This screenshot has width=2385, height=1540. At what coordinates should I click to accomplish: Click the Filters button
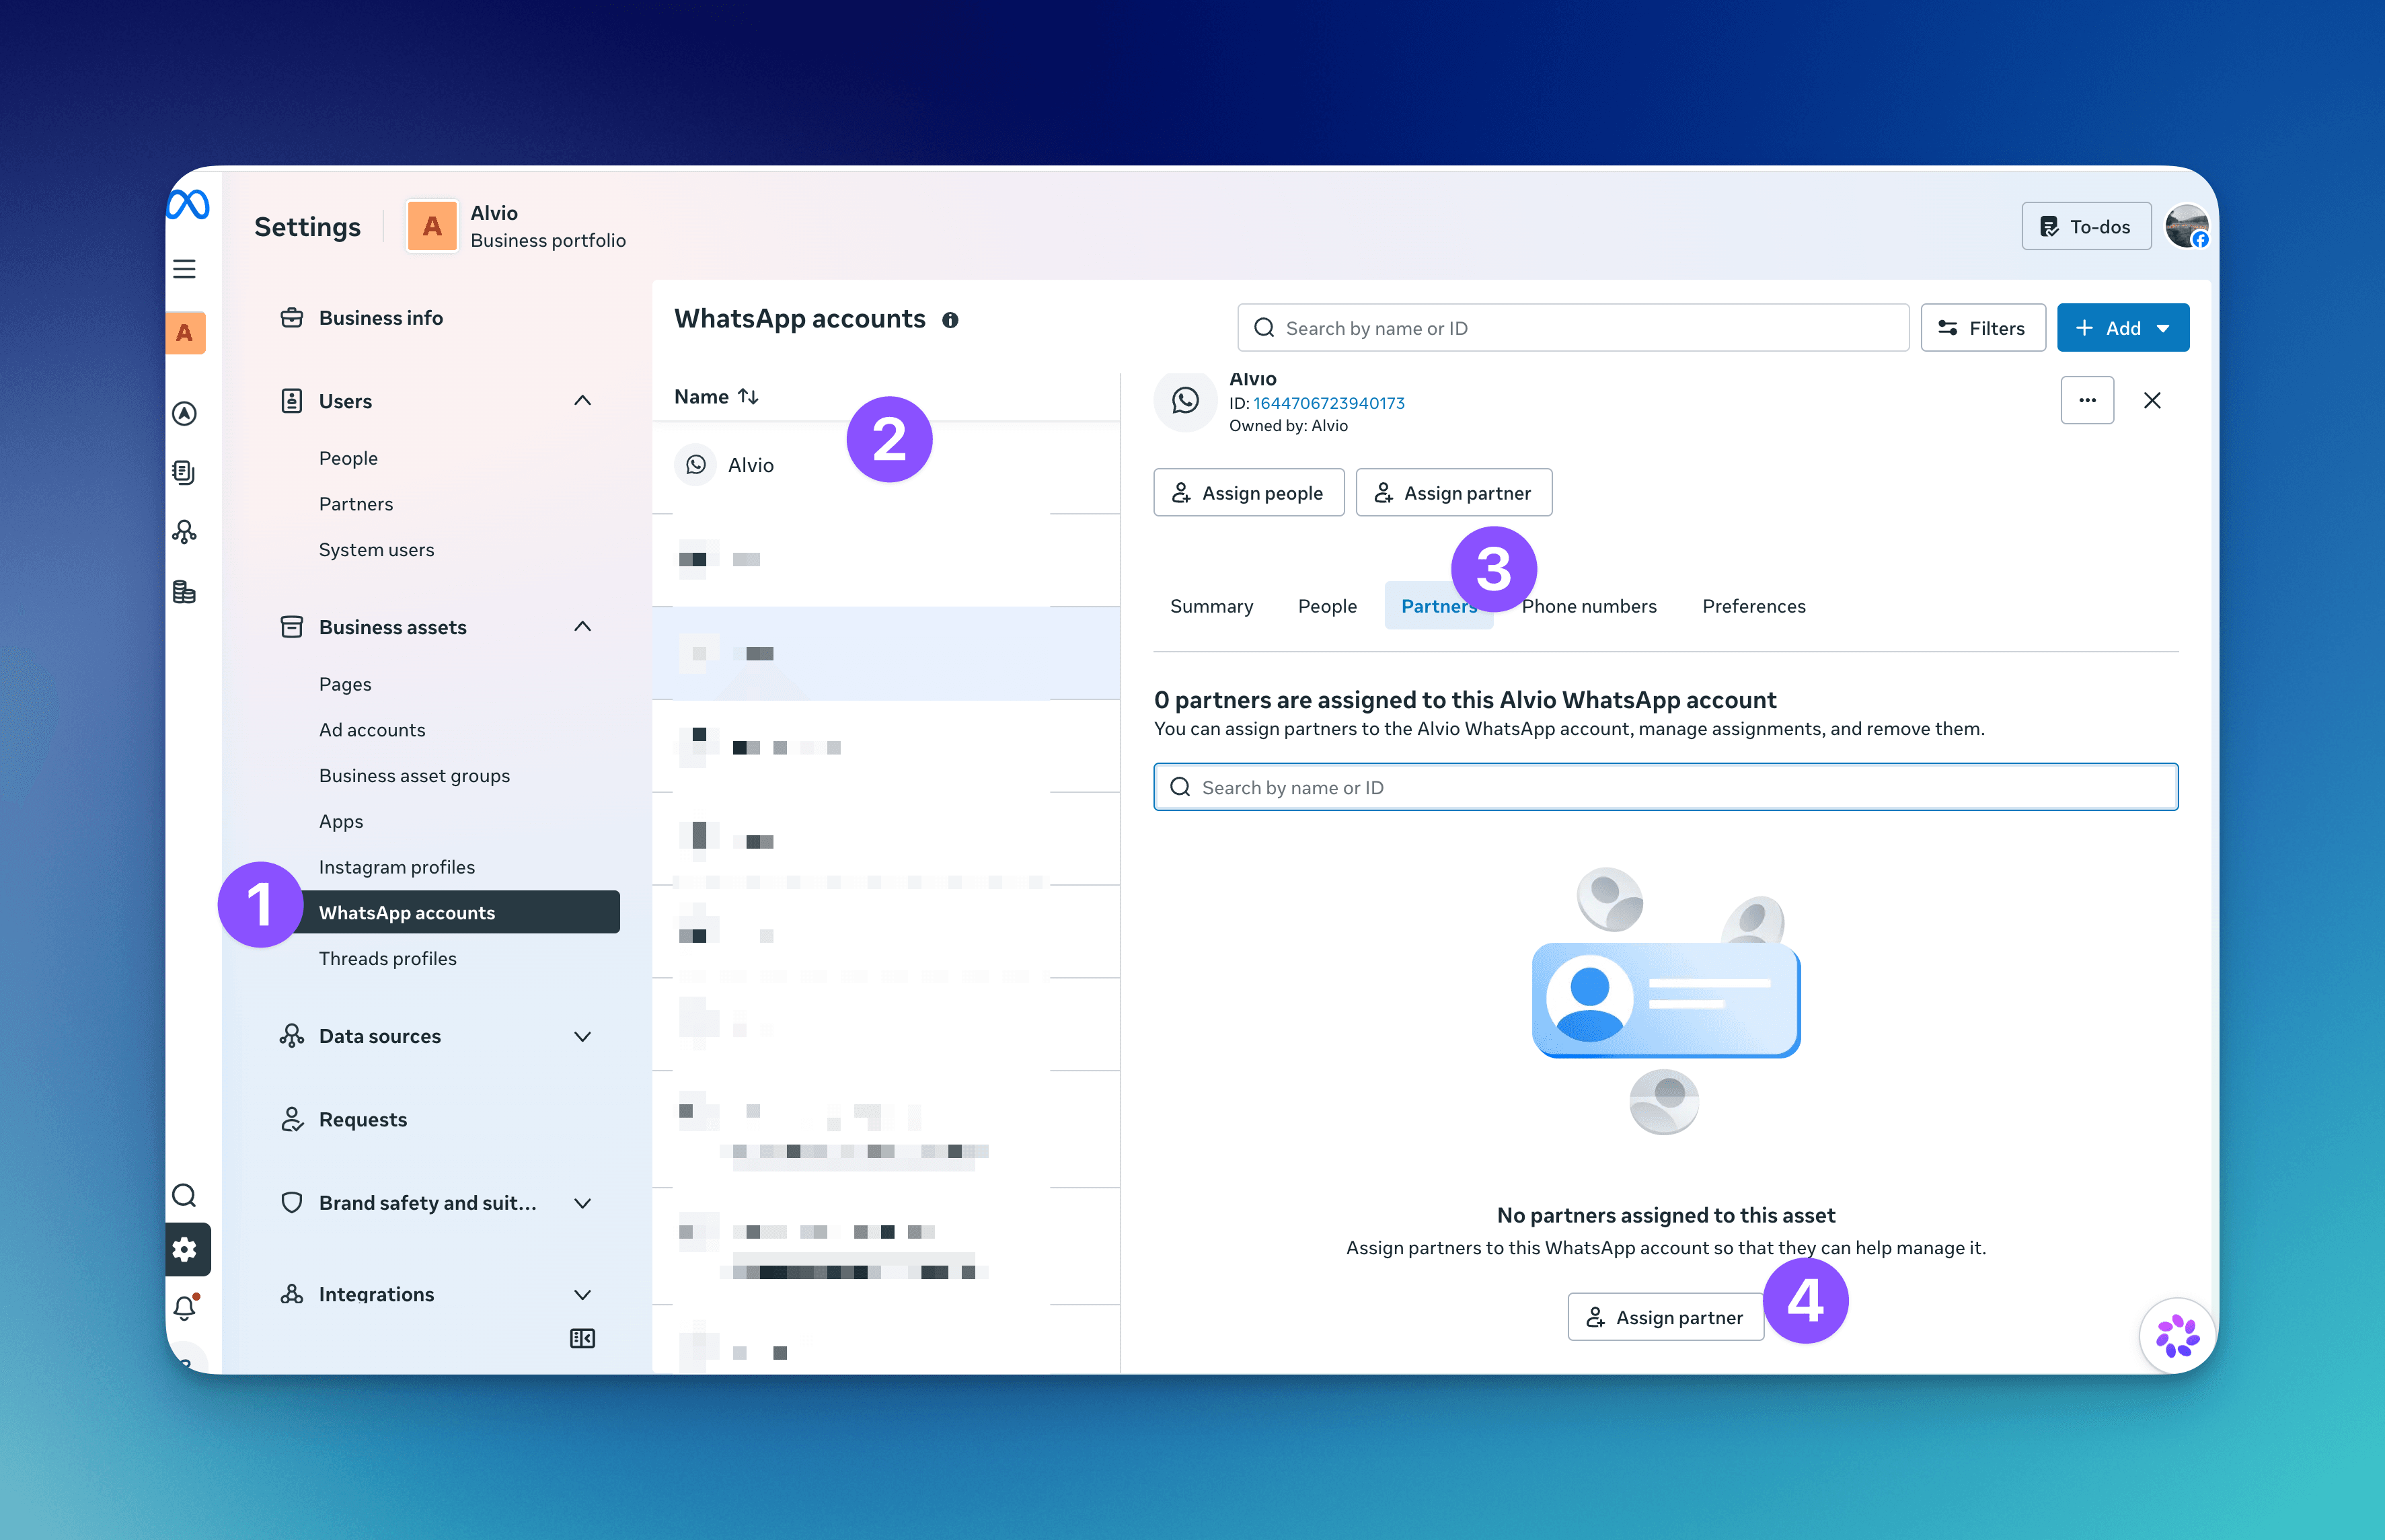[1982, 328]
